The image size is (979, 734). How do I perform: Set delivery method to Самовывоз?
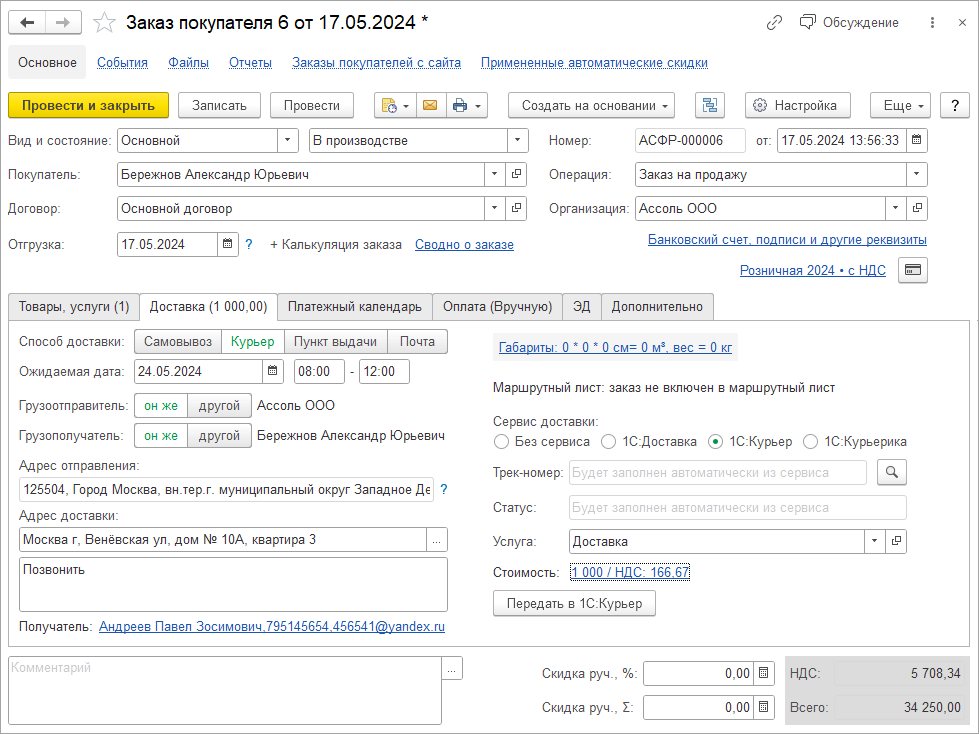tap(177, 341)
